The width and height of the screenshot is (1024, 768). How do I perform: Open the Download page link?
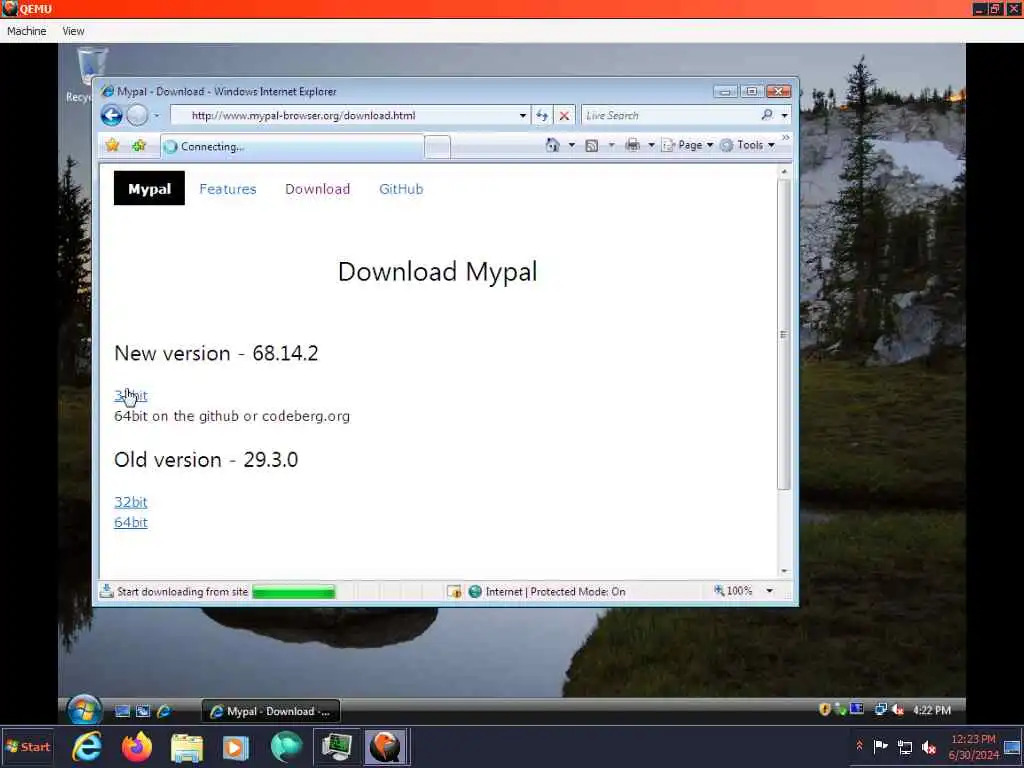coord(317,189)
